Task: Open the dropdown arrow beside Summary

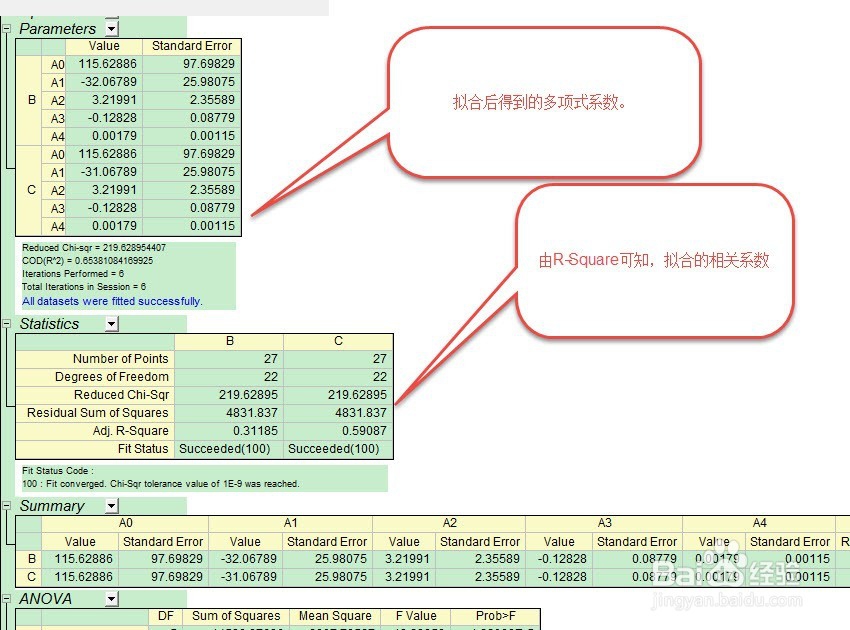Action: coord(112,506)
